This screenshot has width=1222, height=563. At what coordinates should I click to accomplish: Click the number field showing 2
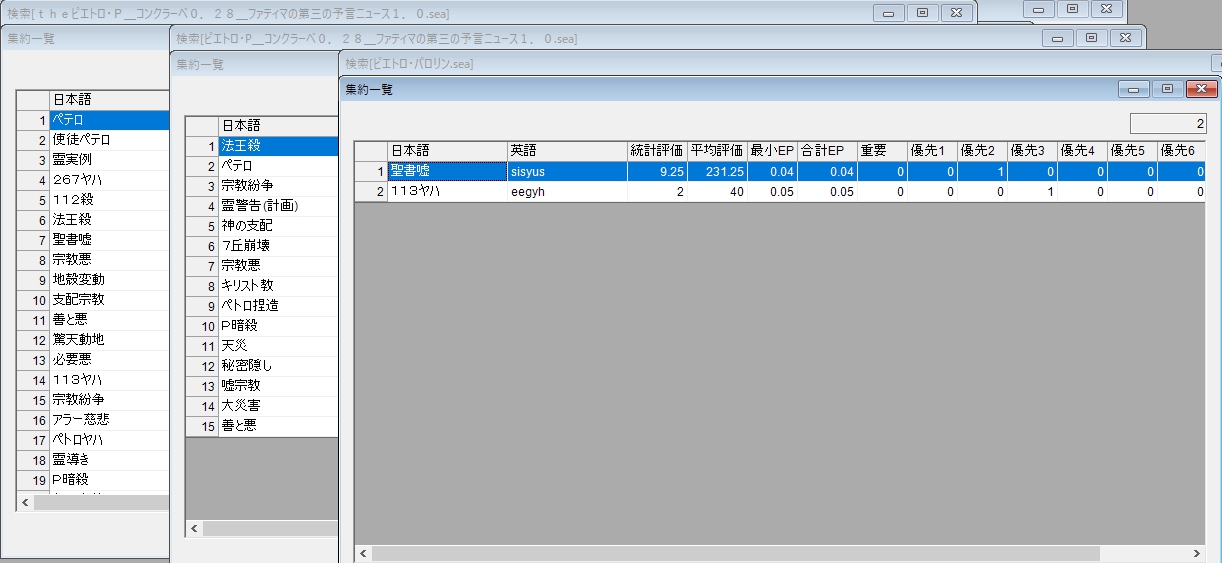tap(1167, 124)
